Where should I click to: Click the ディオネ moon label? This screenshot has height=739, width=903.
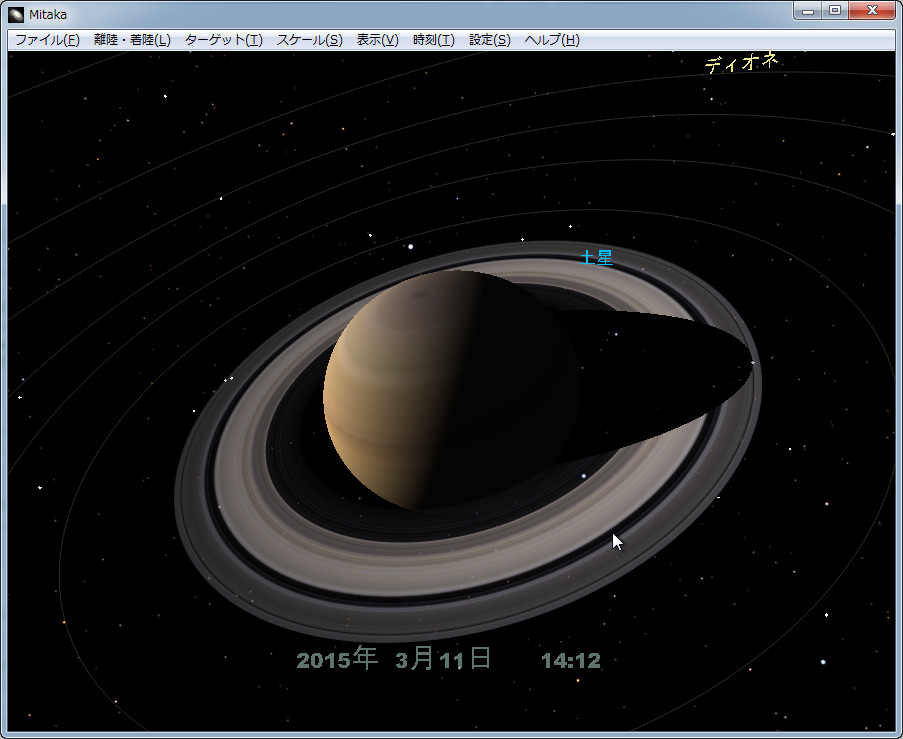742,62
